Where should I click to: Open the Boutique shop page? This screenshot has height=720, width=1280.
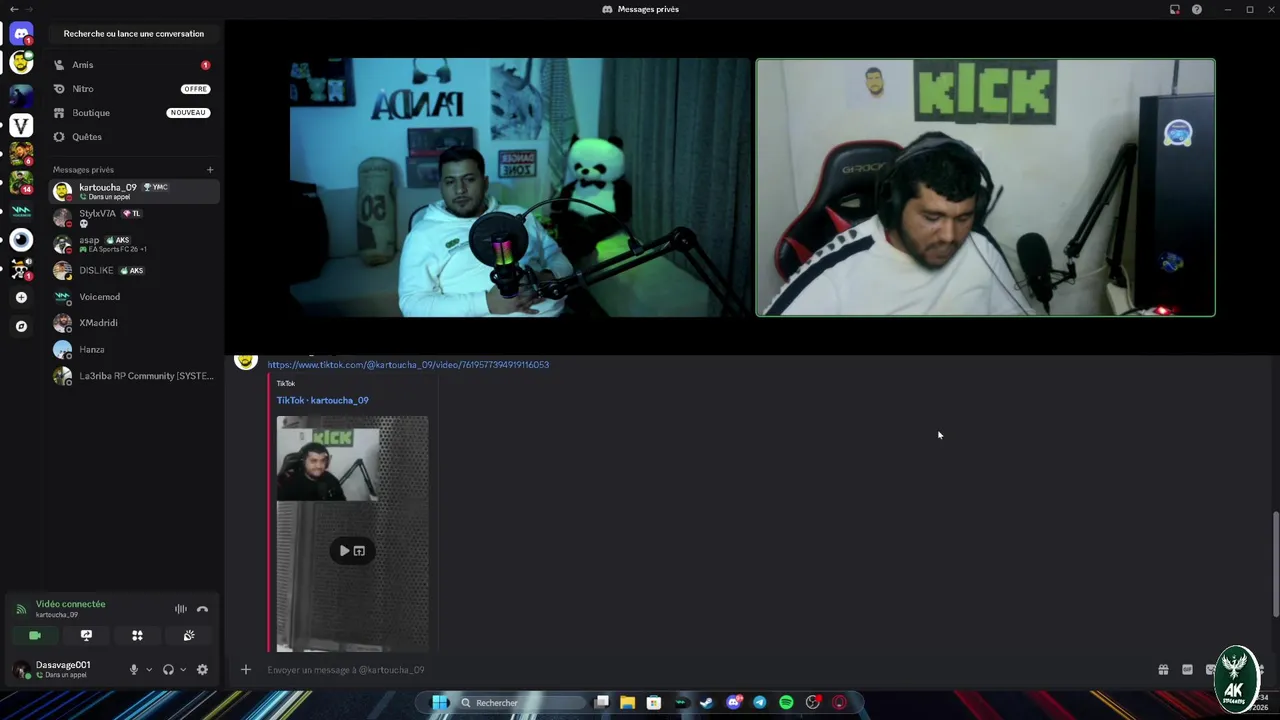click(133, 113)
